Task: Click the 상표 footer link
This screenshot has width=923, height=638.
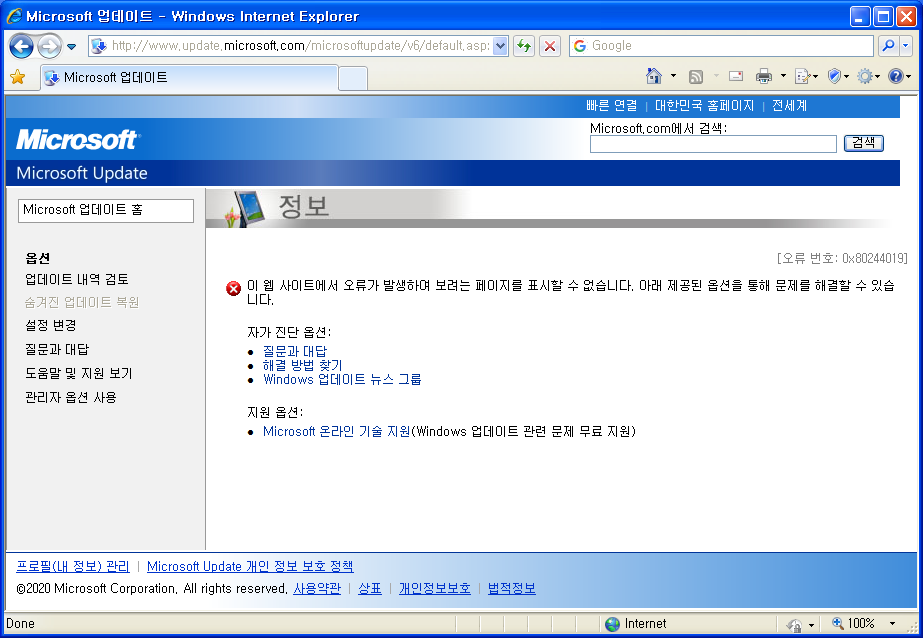Action: (x=370, y=589)
